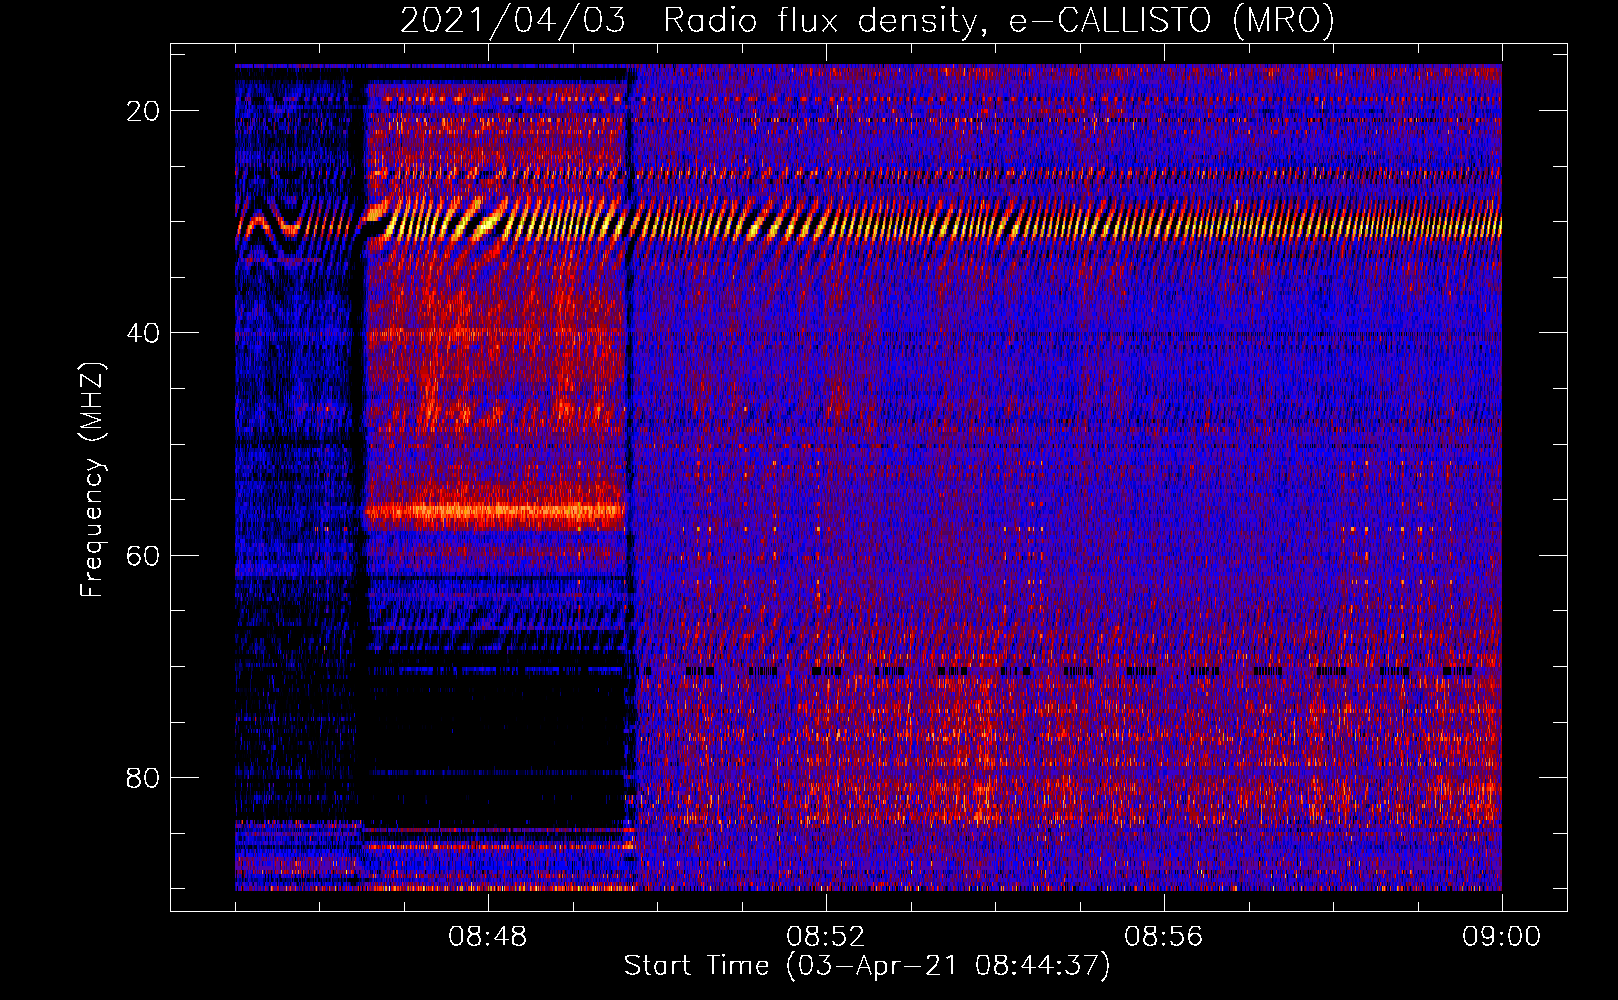The height and width of the screenshot is (1000, 1618).
Task: Click the 'Frequency (MHZ)' y-axis label
Action: point(92,480)
